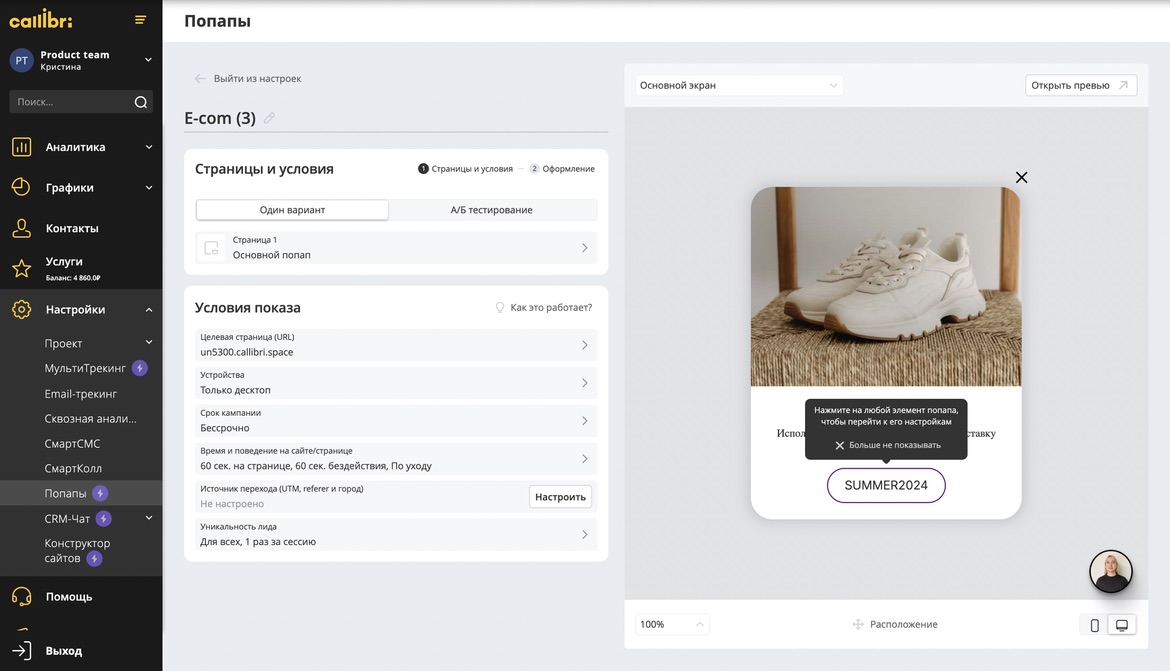Open the Основной экран dropdown

point(738,86)
